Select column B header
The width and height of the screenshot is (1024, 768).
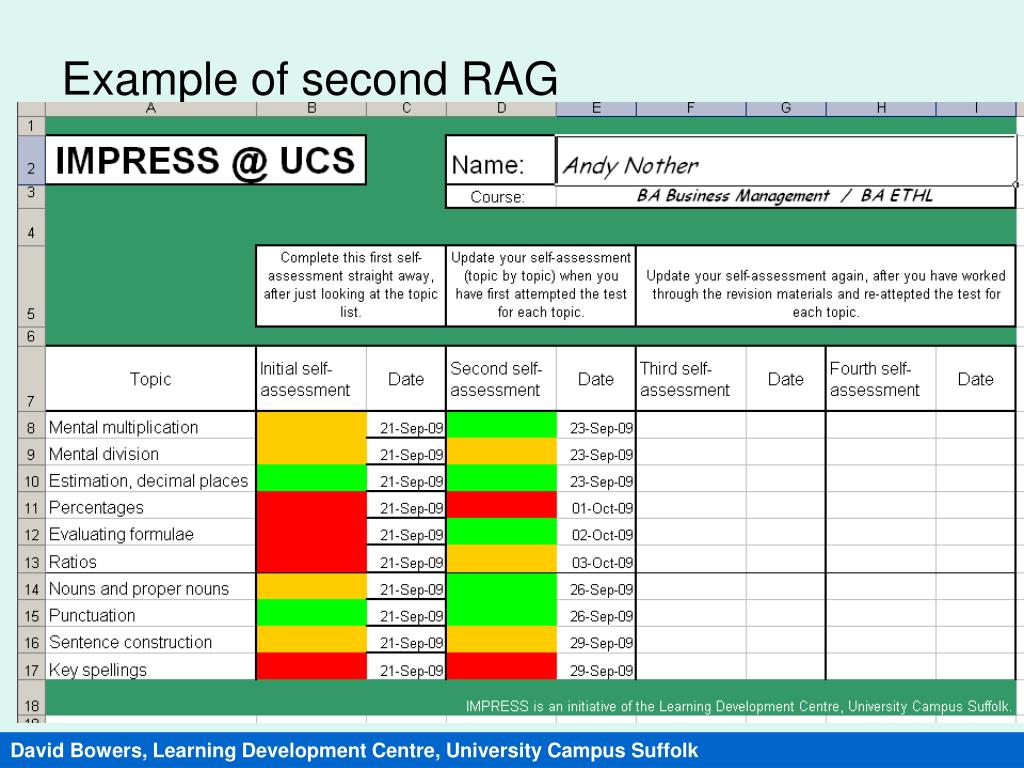(312, 108)
